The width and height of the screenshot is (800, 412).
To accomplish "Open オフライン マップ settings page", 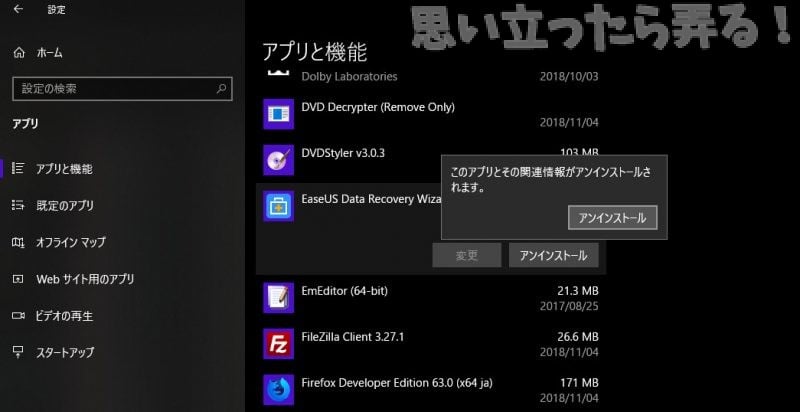I will click(70, 242).
